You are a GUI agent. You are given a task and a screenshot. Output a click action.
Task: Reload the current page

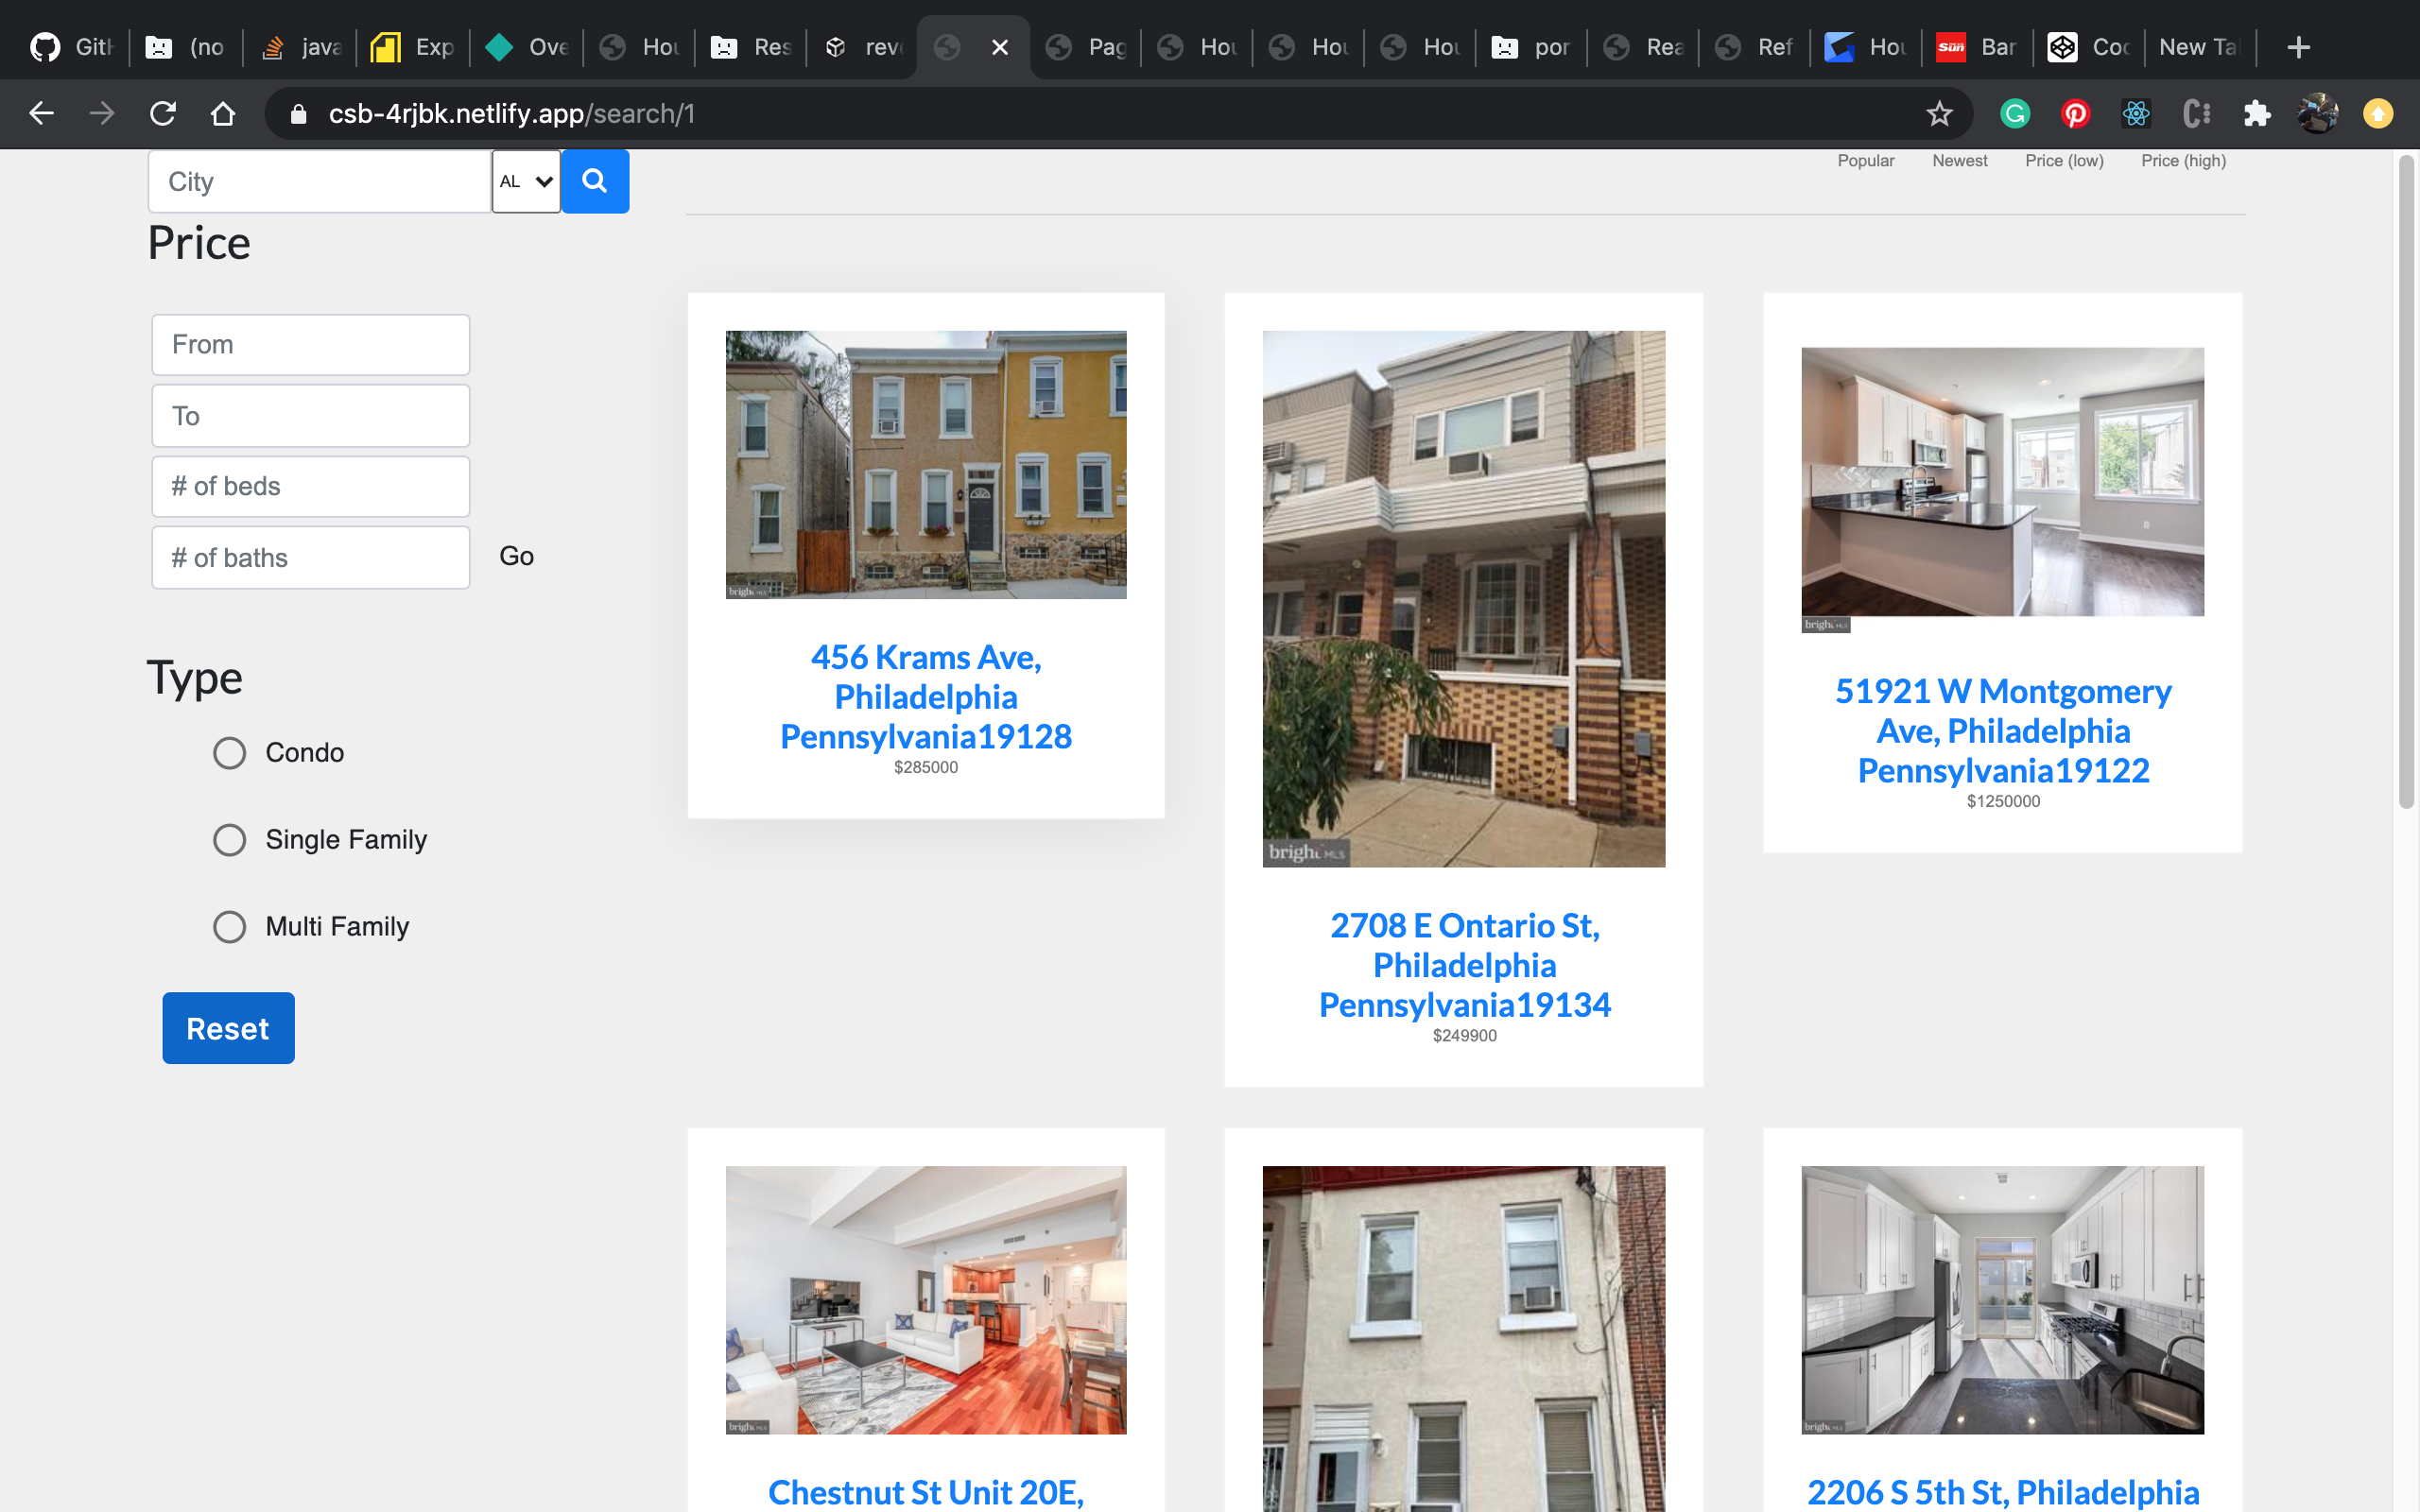pos(163,113)
